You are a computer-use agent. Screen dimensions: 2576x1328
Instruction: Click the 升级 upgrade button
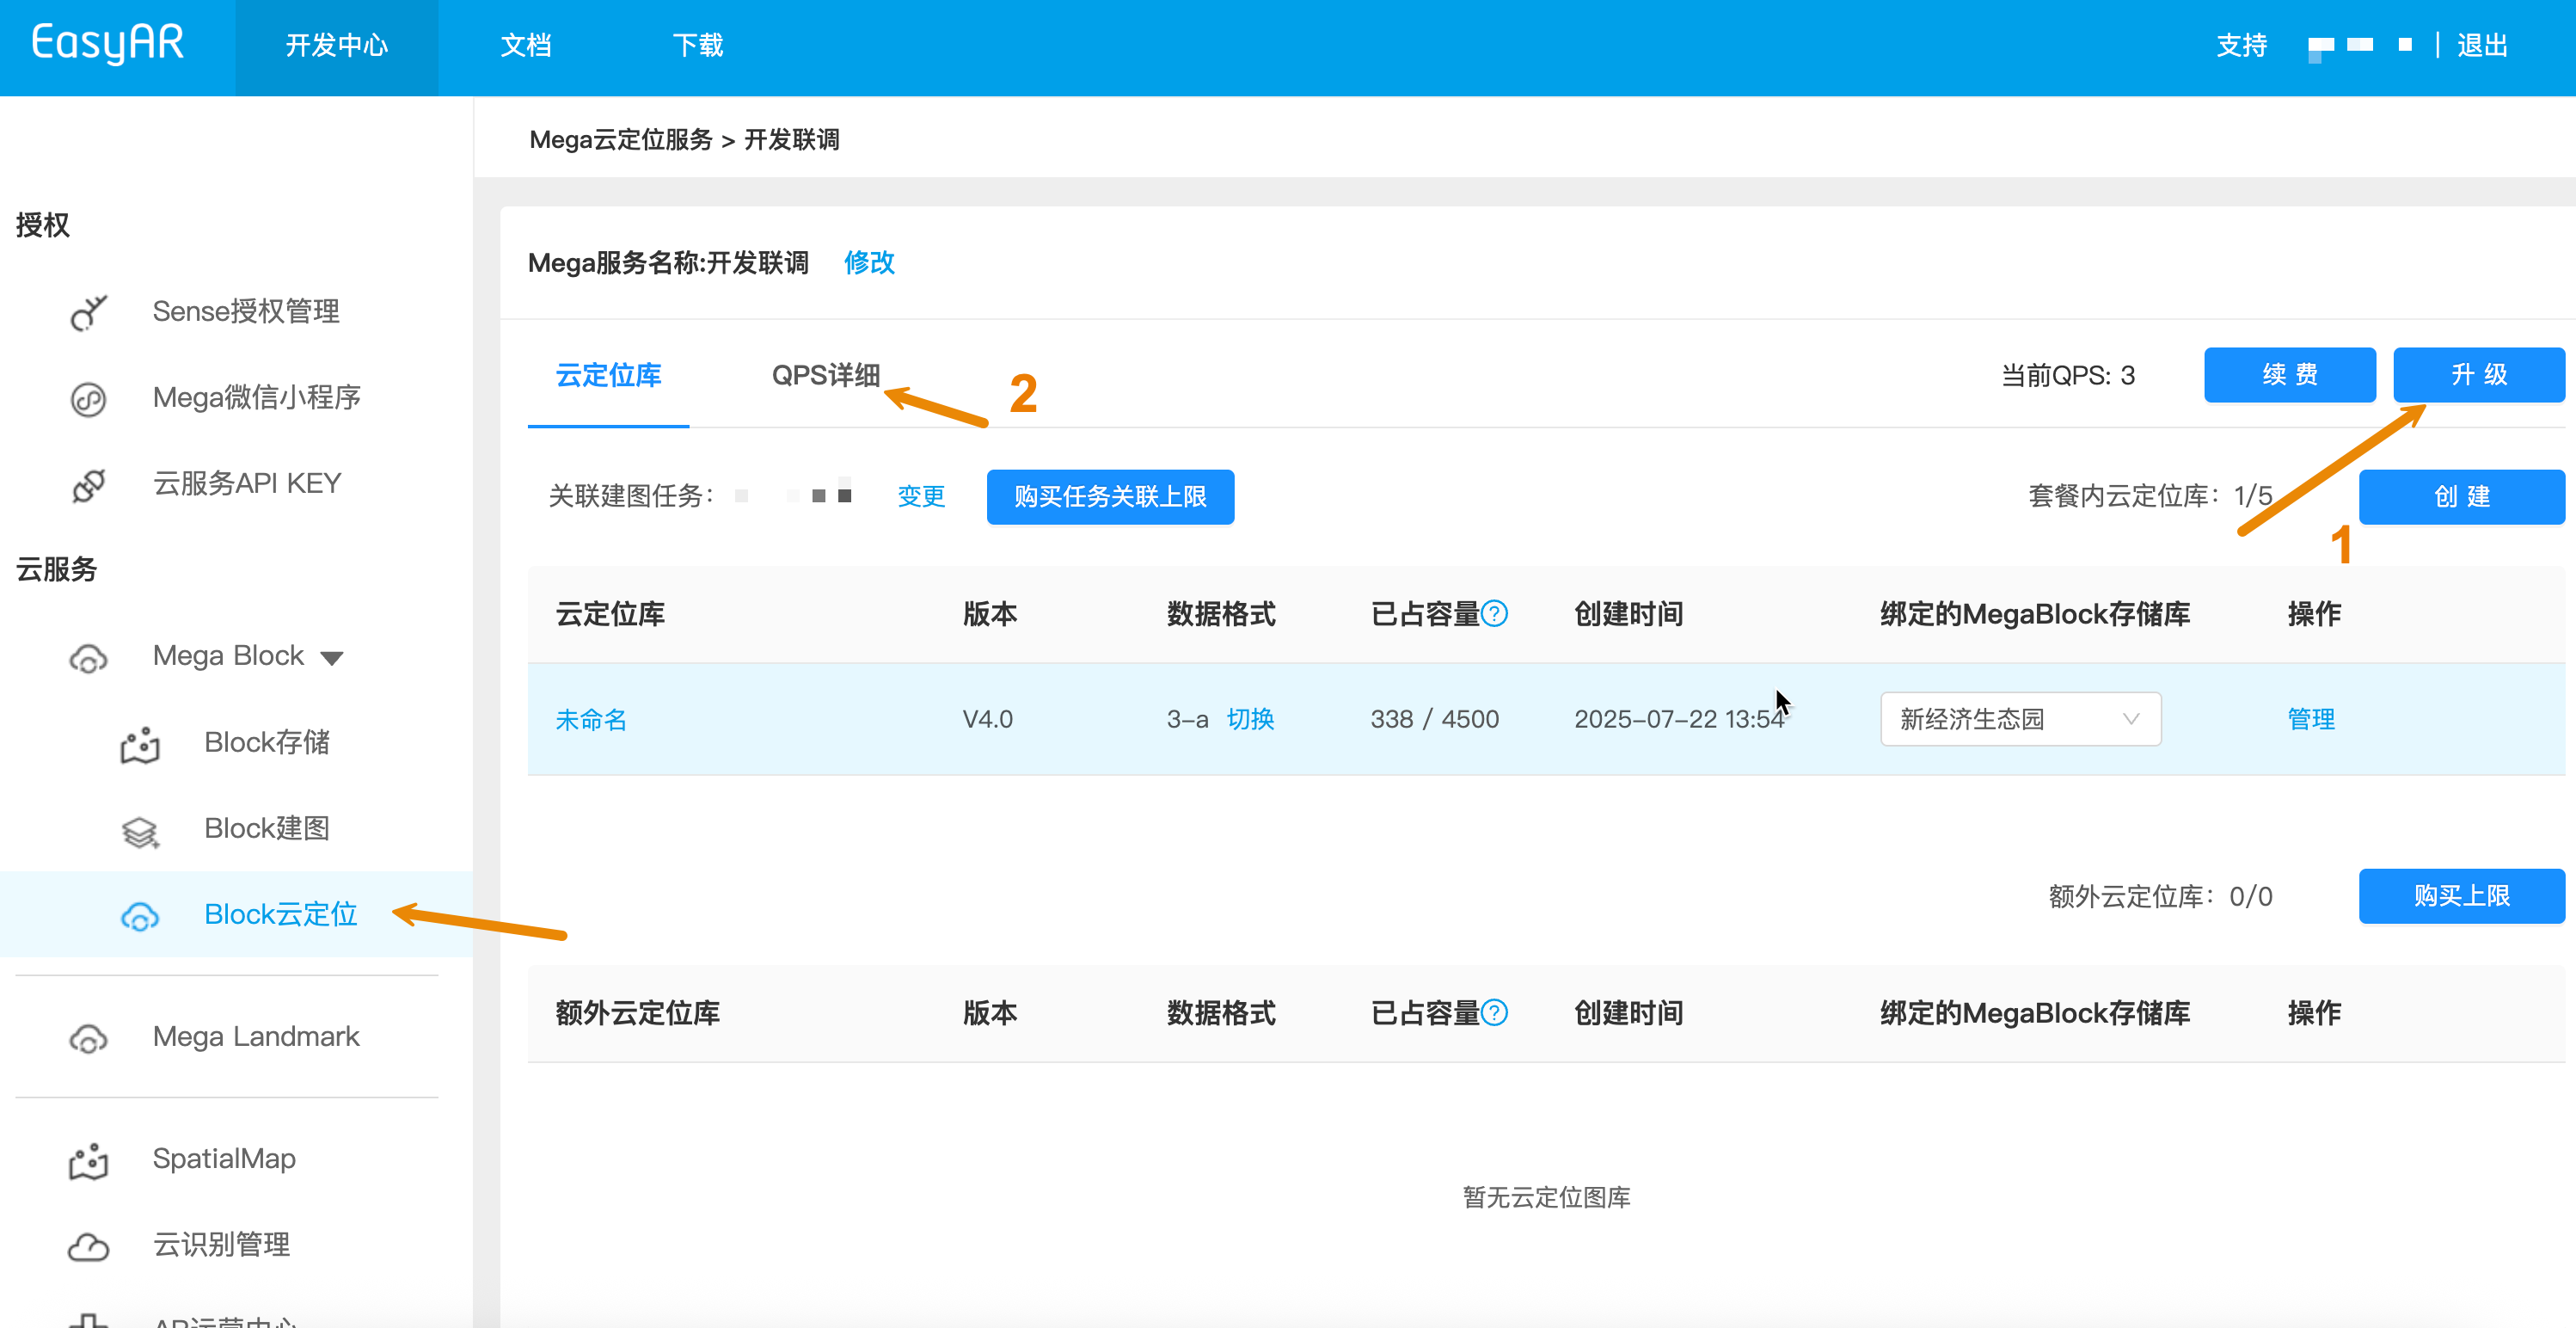coord(2478,375)
